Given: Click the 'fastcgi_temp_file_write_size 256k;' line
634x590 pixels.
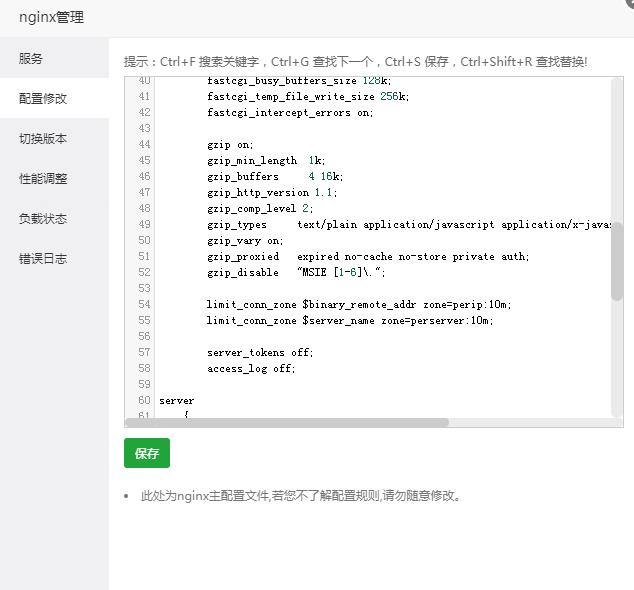Looking at the screenshot, I should coord(308,97).
